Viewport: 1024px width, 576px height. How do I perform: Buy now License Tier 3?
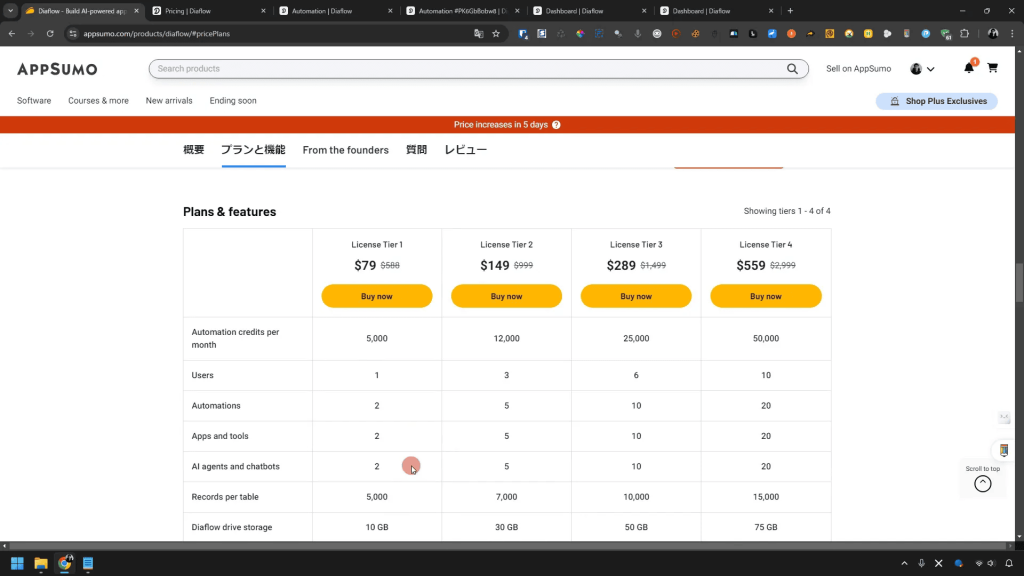[x=636, y=296]
